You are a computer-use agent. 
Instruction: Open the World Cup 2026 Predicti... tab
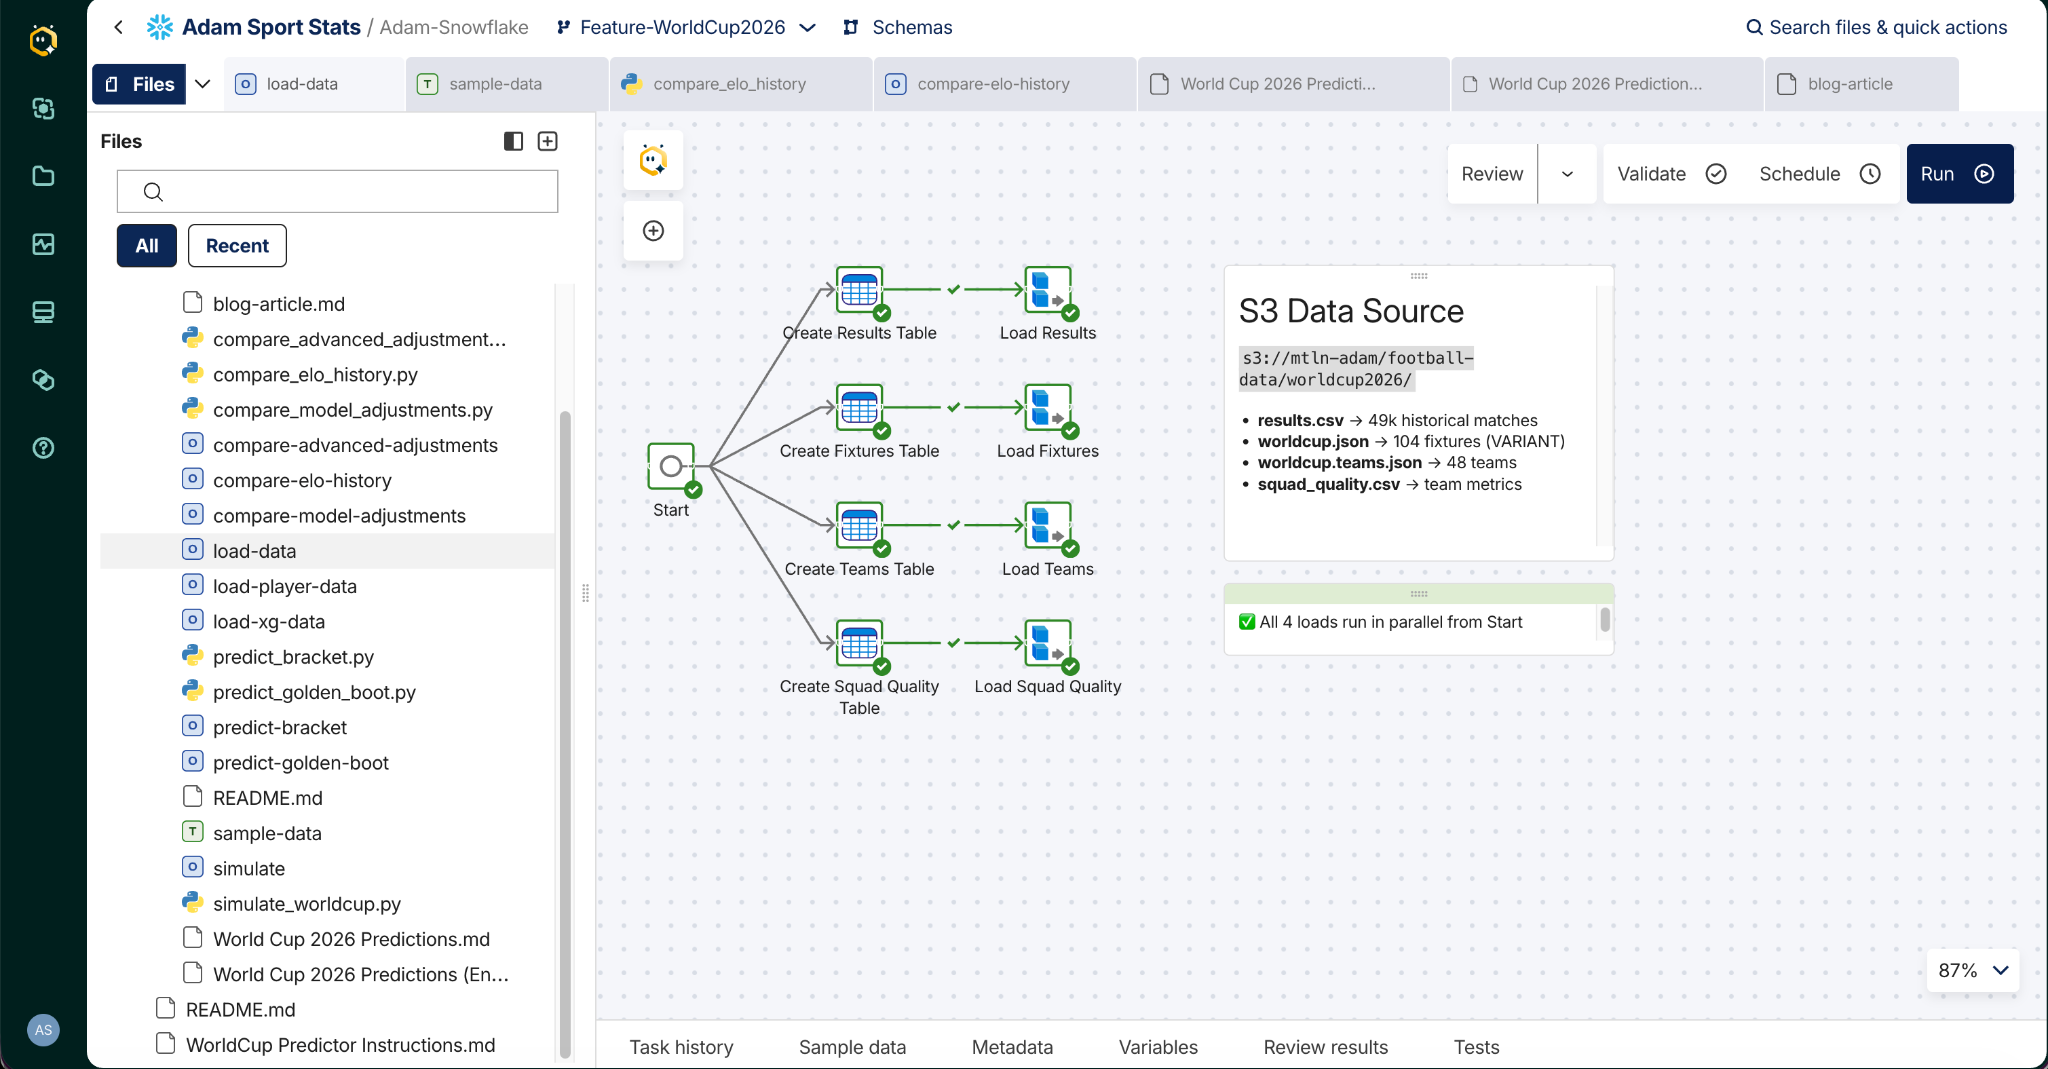1292,84
